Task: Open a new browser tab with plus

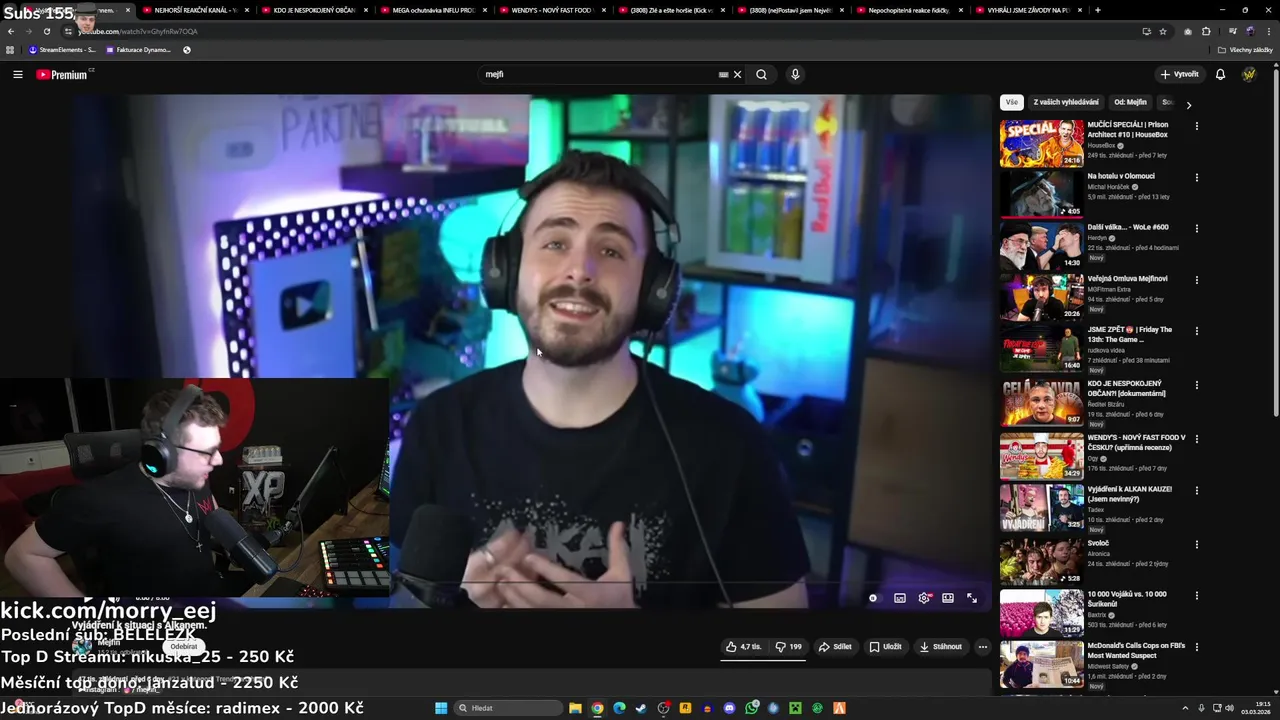Action: point(1097,10)
